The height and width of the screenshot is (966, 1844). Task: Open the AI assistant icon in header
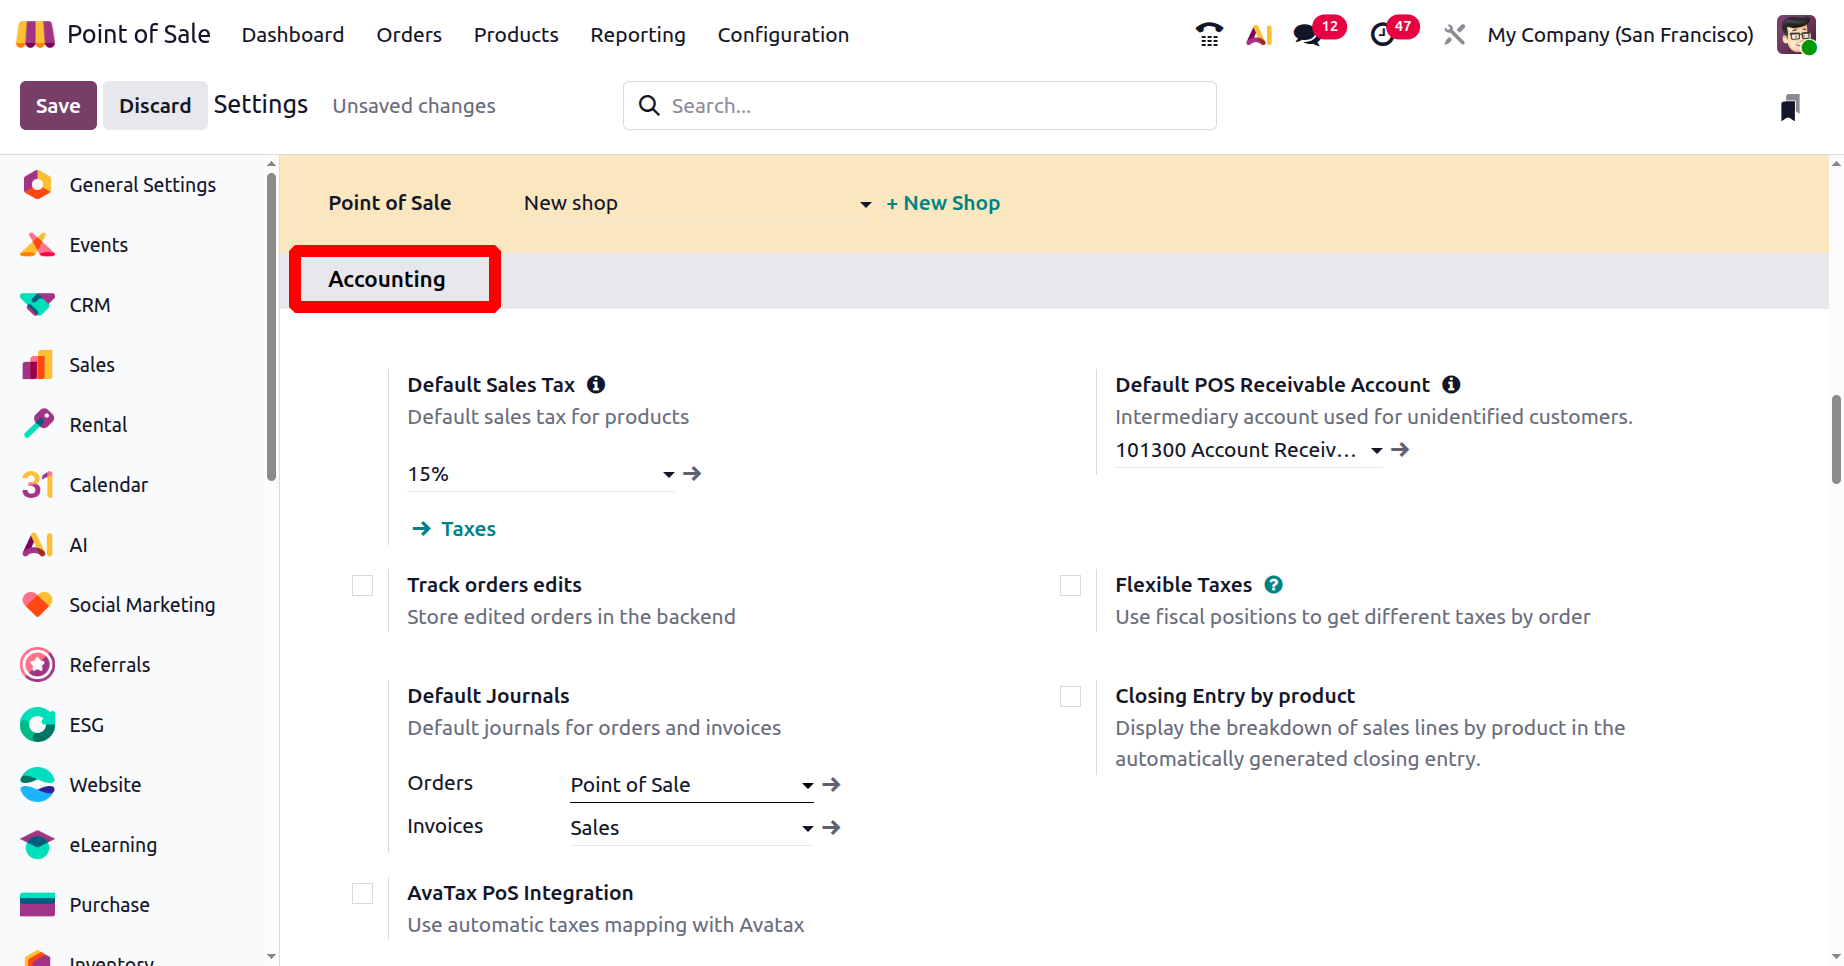1259,35
